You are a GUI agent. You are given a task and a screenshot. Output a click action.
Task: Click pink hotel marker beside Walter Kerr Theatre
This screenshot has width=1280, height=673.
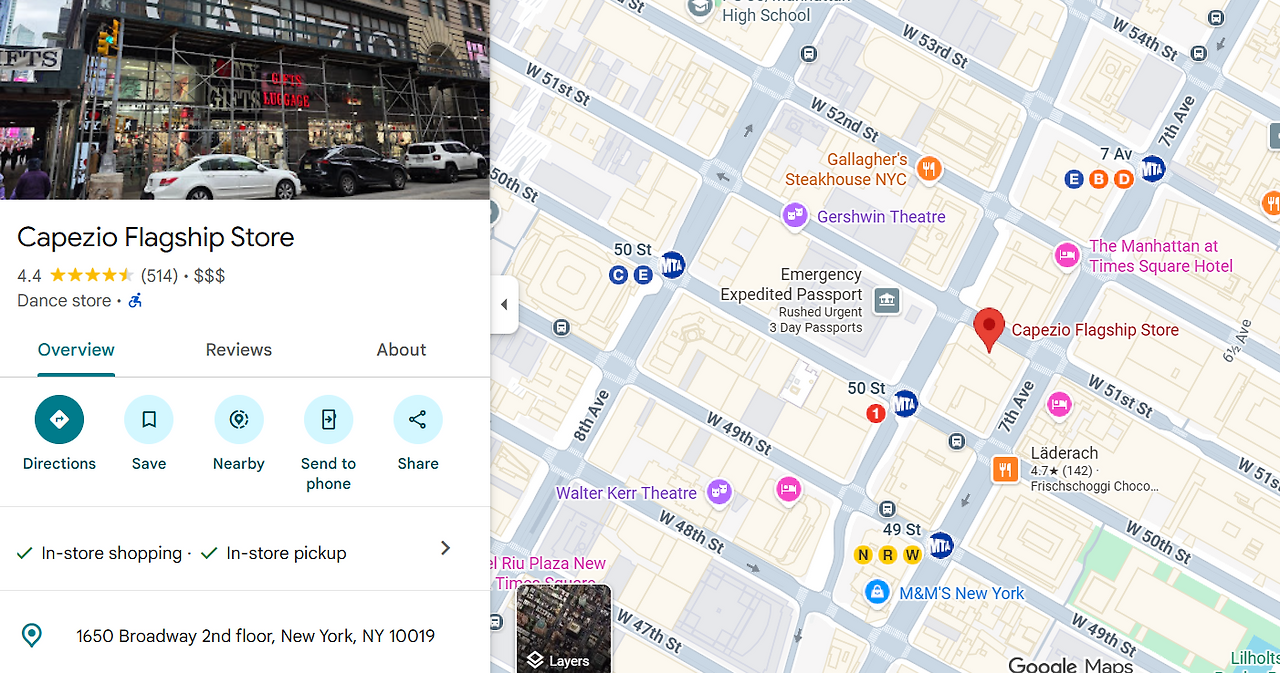(789, 489)
